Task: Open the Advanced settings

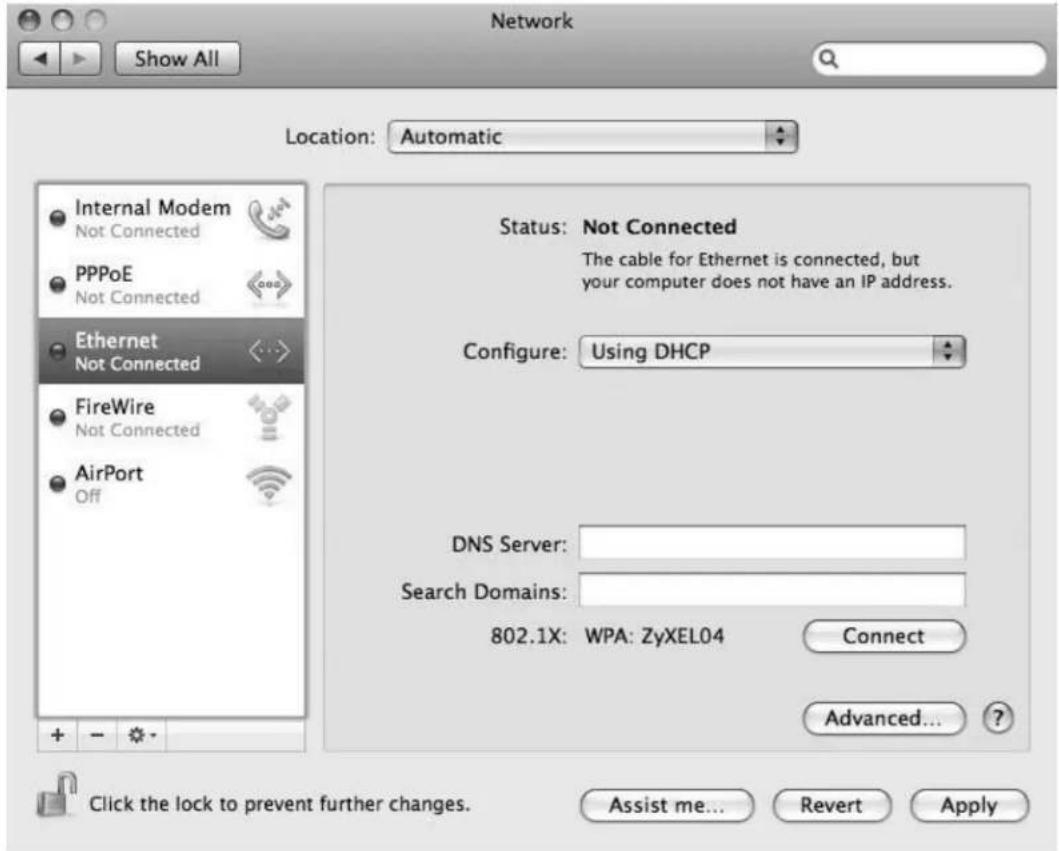Action: coord(884,718)
